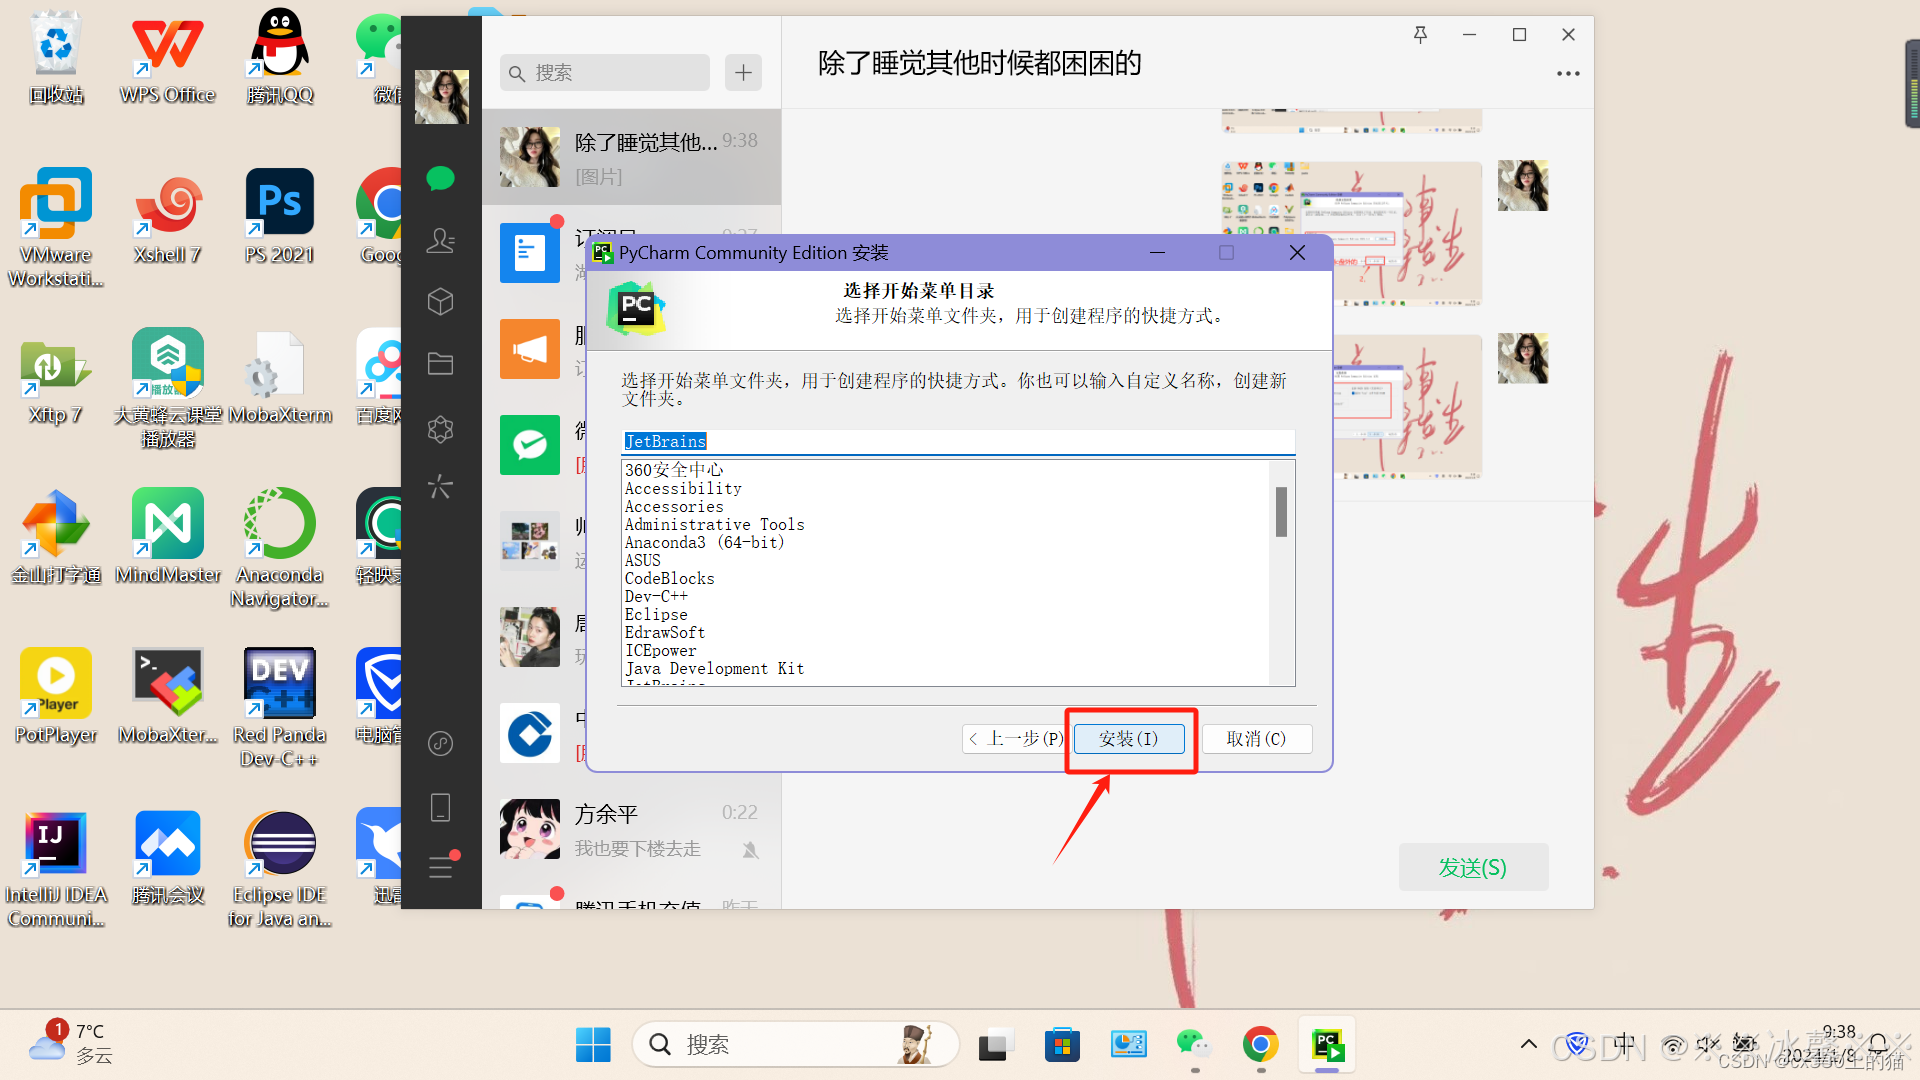Click the 安装(I) install button
The image size is (1920, 1080).
[x=1128, y=739]
